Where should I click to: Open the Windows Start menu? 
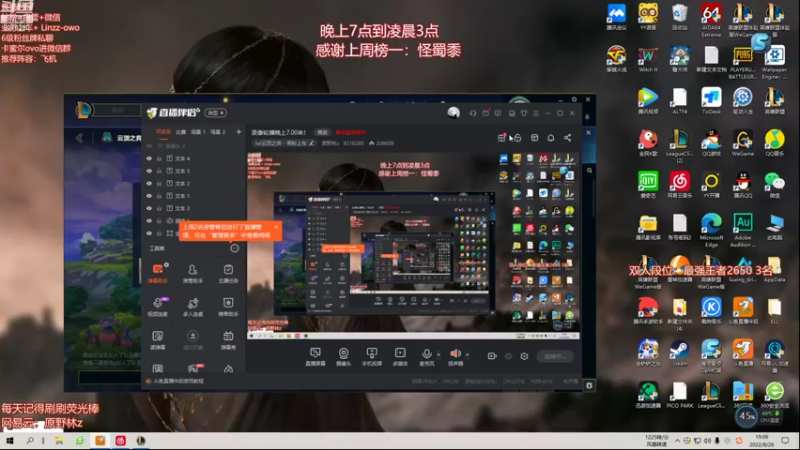point(10,440)
